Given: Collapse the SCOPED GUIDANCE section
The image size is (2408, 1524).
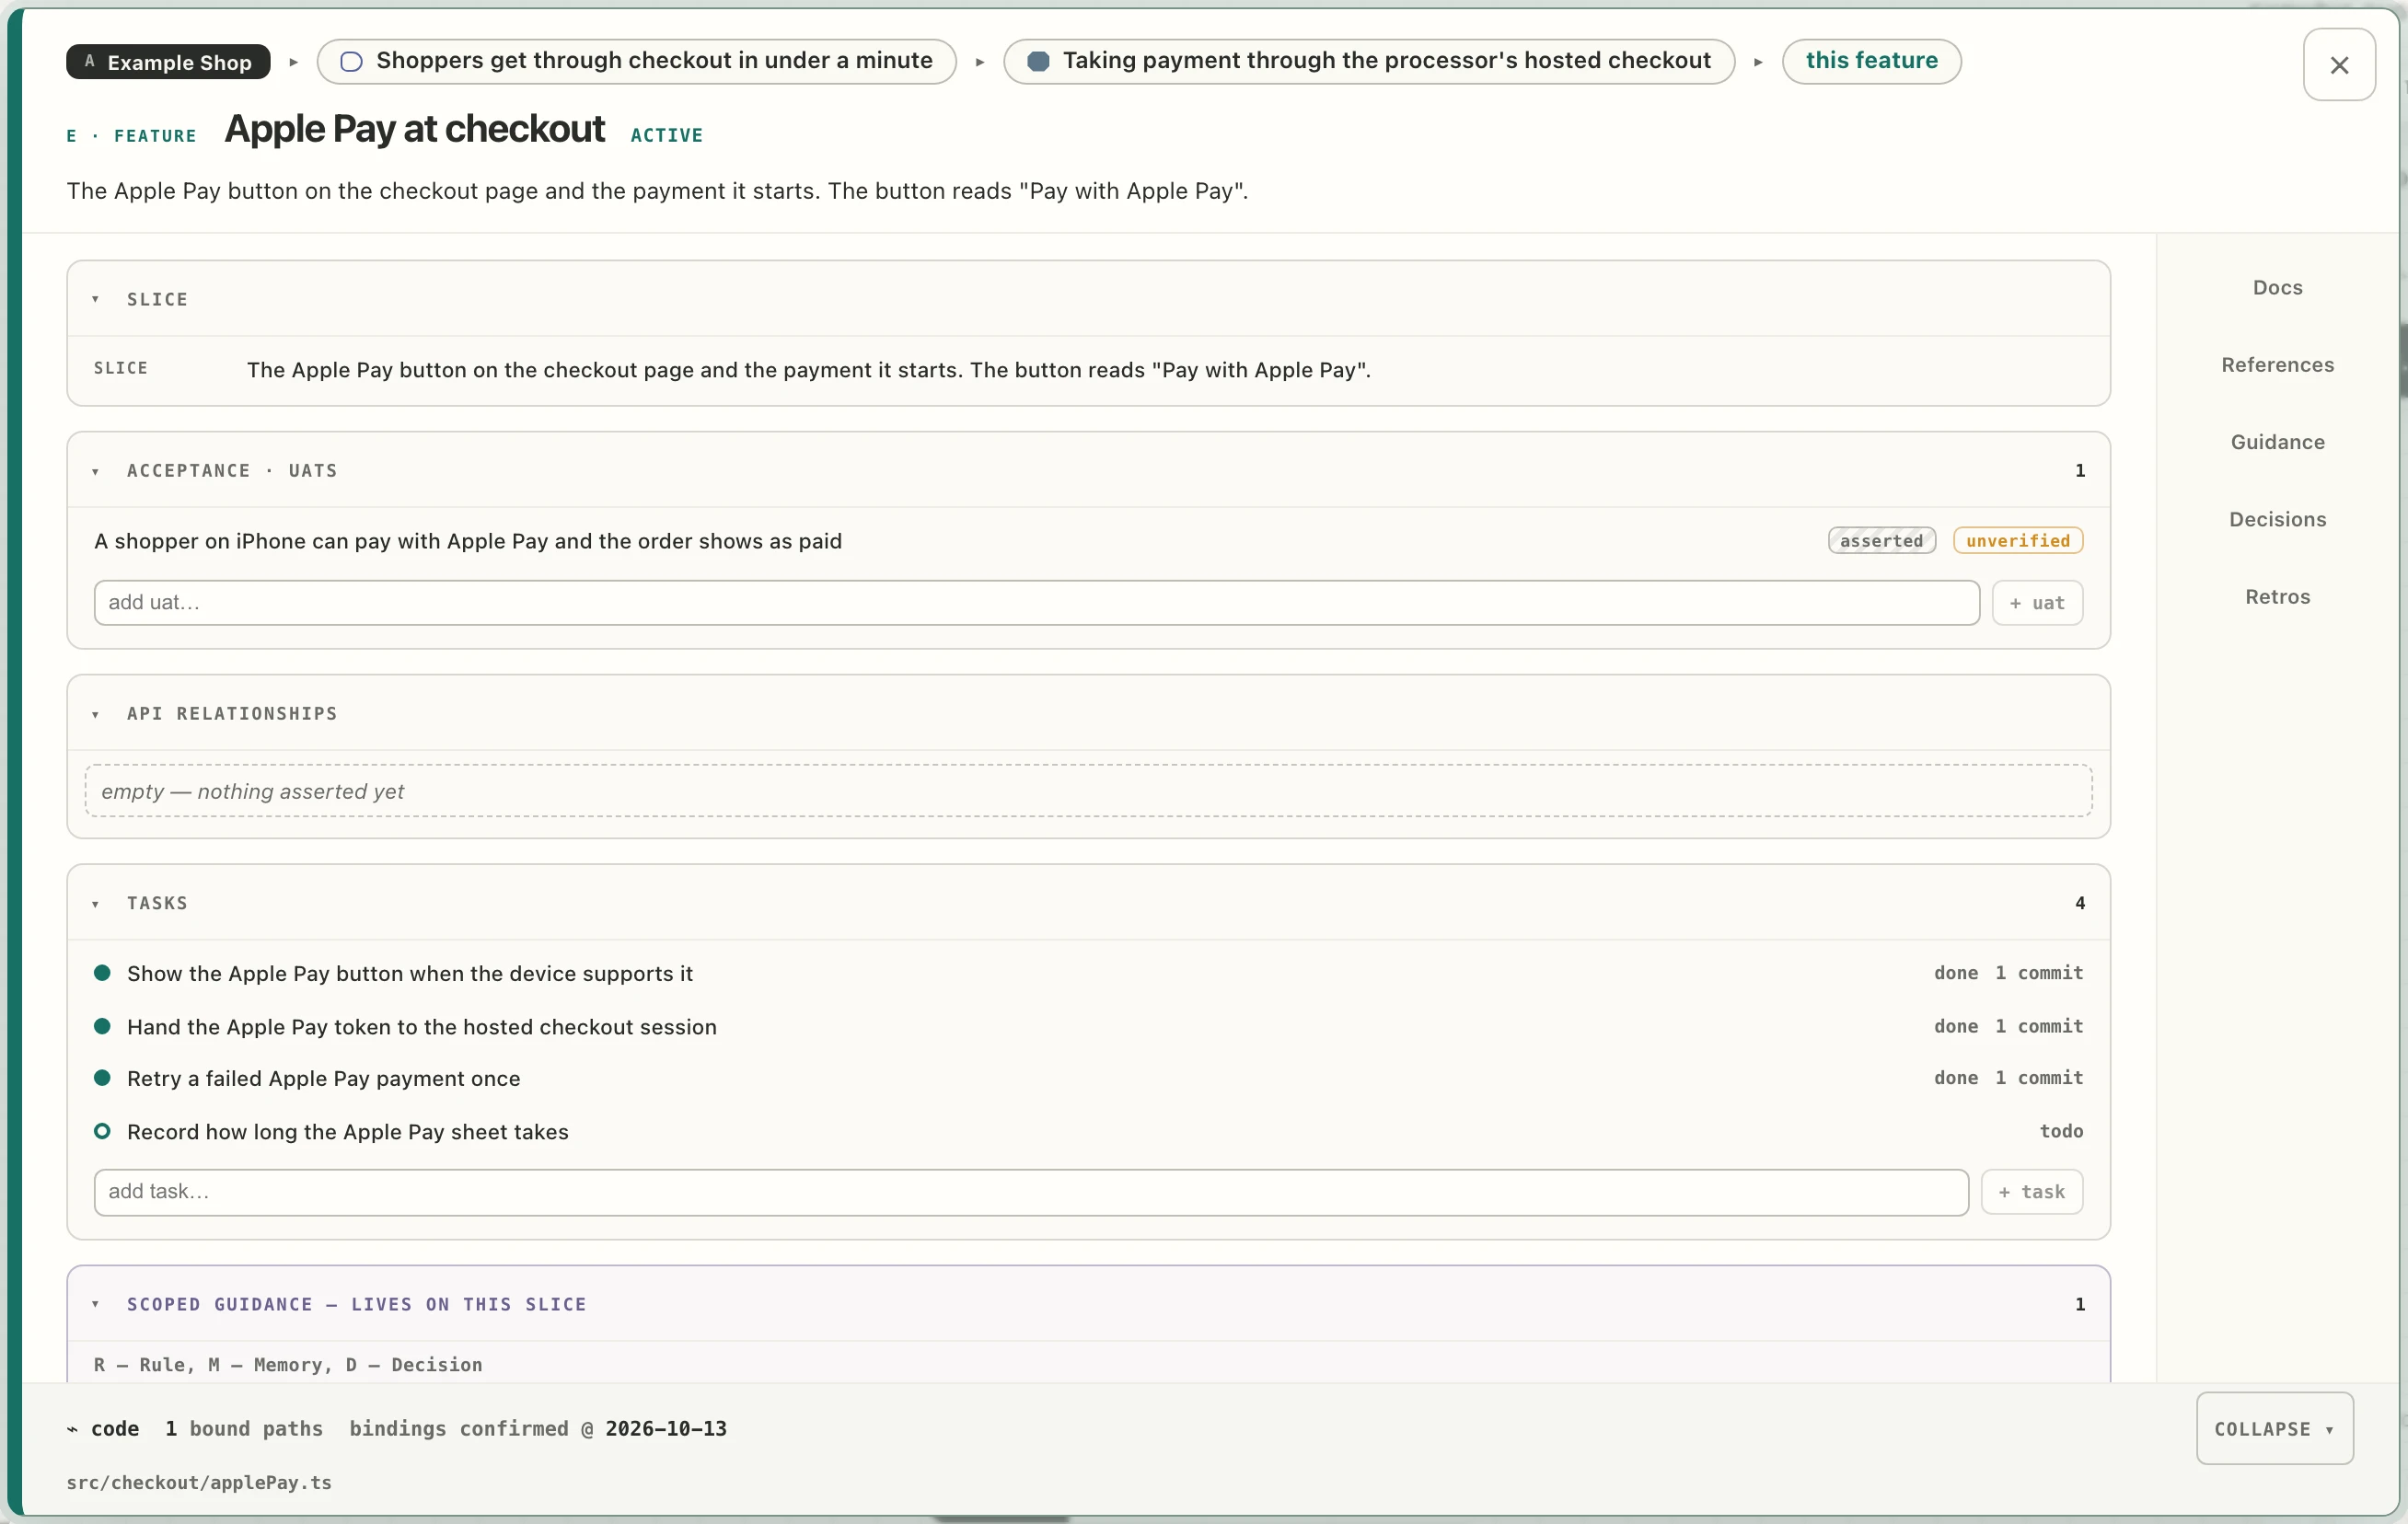Looking at the screenshot, I should (96, 1304).
